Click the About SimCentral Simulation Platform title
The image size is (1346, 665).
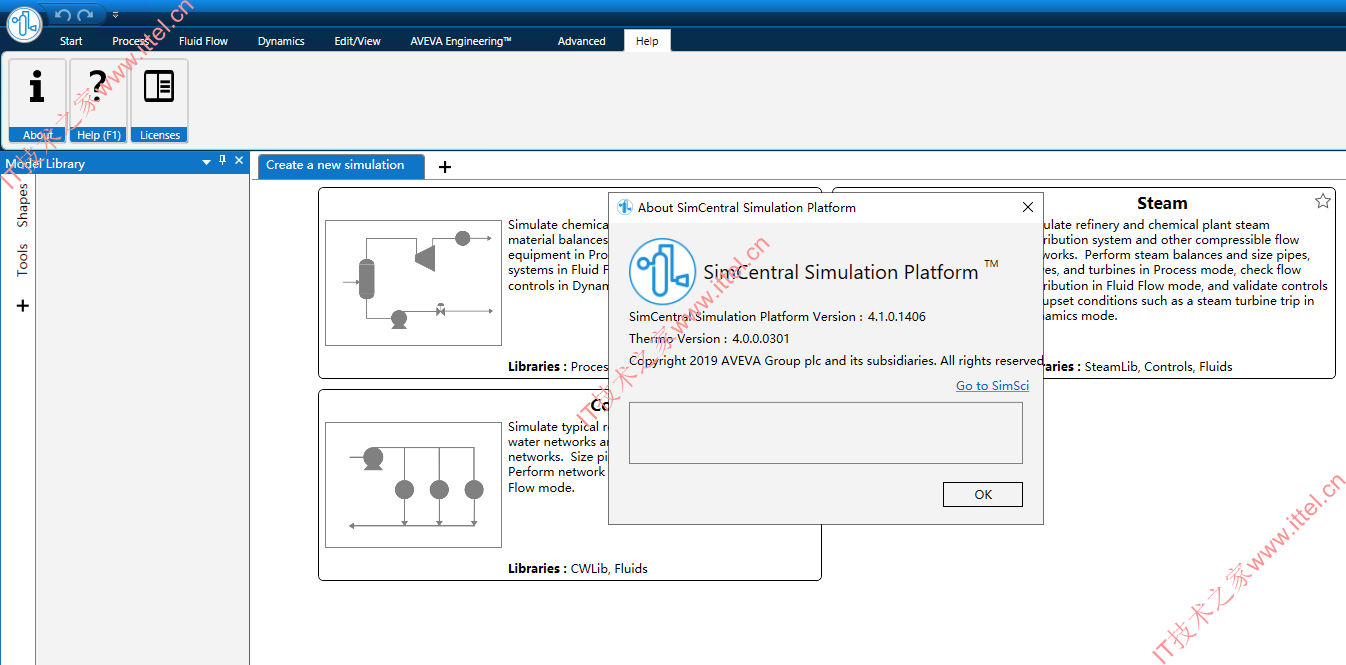tap(747, 208)
